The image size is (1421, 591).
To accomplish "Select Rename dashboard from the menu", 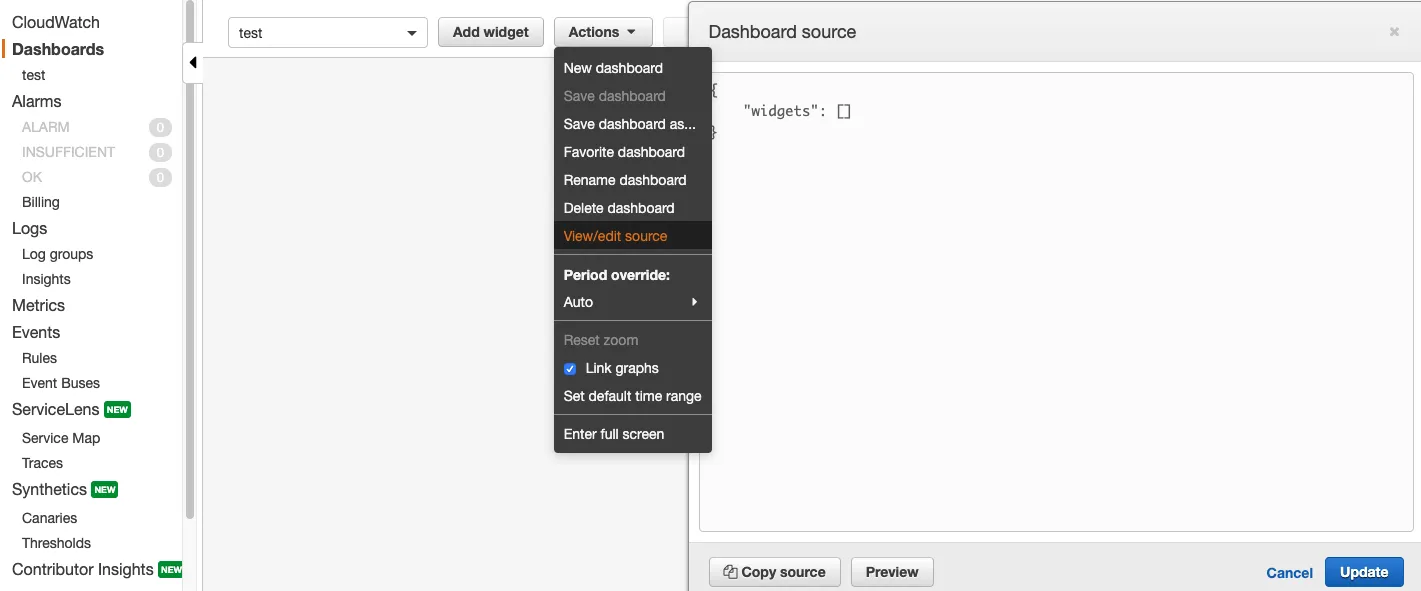I will [625, 180].
